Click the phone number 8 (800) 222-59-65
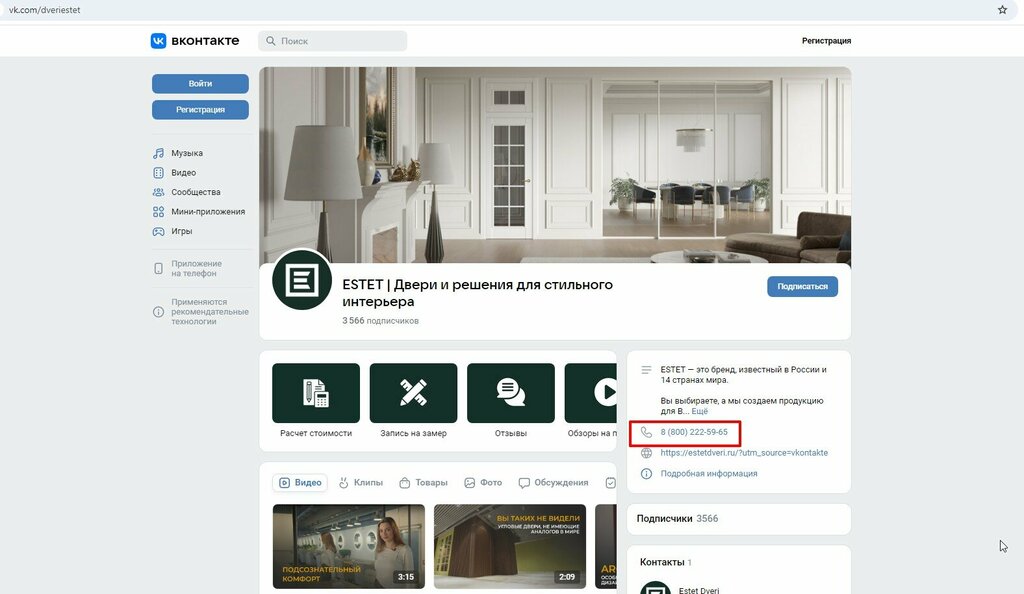 (x=694, y=432)
